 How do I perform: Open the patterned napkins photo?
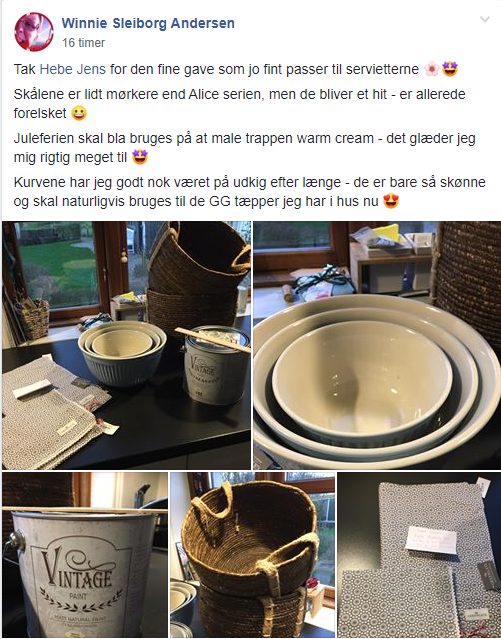click(419, 555)
